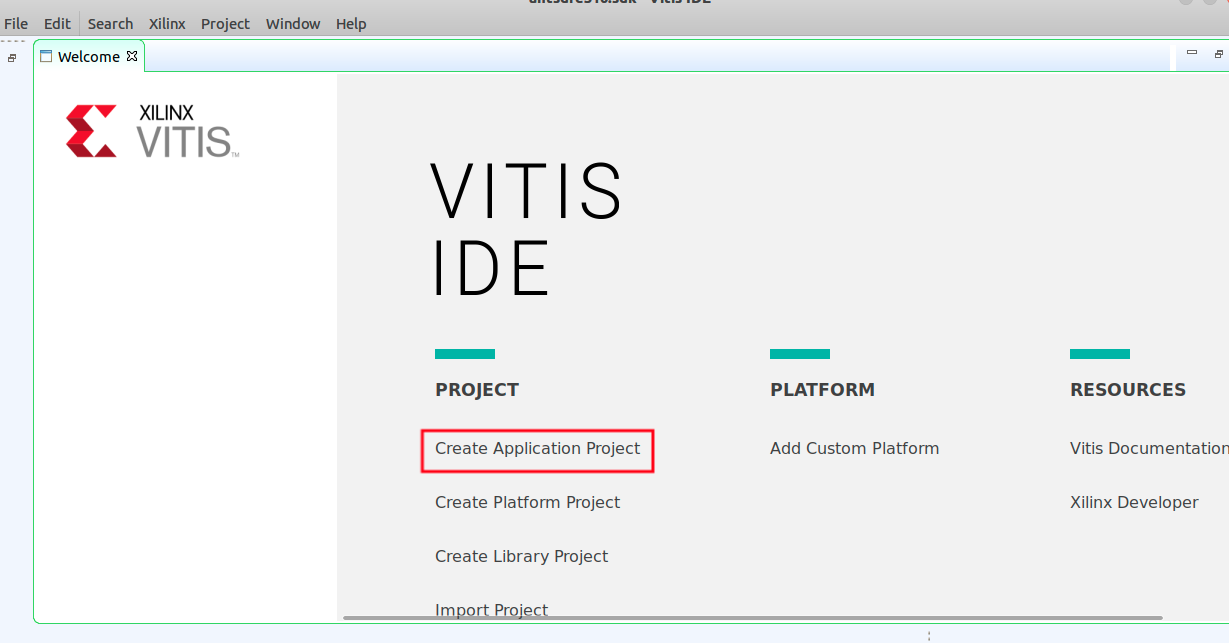Open the Project menu
Viewport: 1229px width, 643px height.
coord(225,23)
